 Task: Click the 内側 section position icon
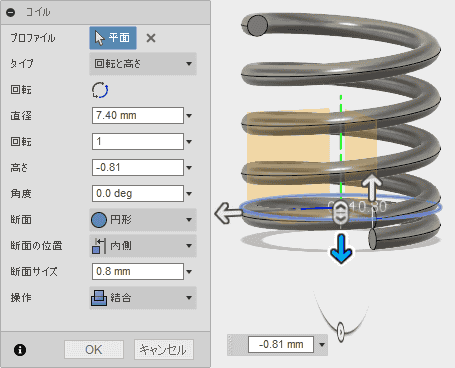pyautogui.click(x=99, y=246)
